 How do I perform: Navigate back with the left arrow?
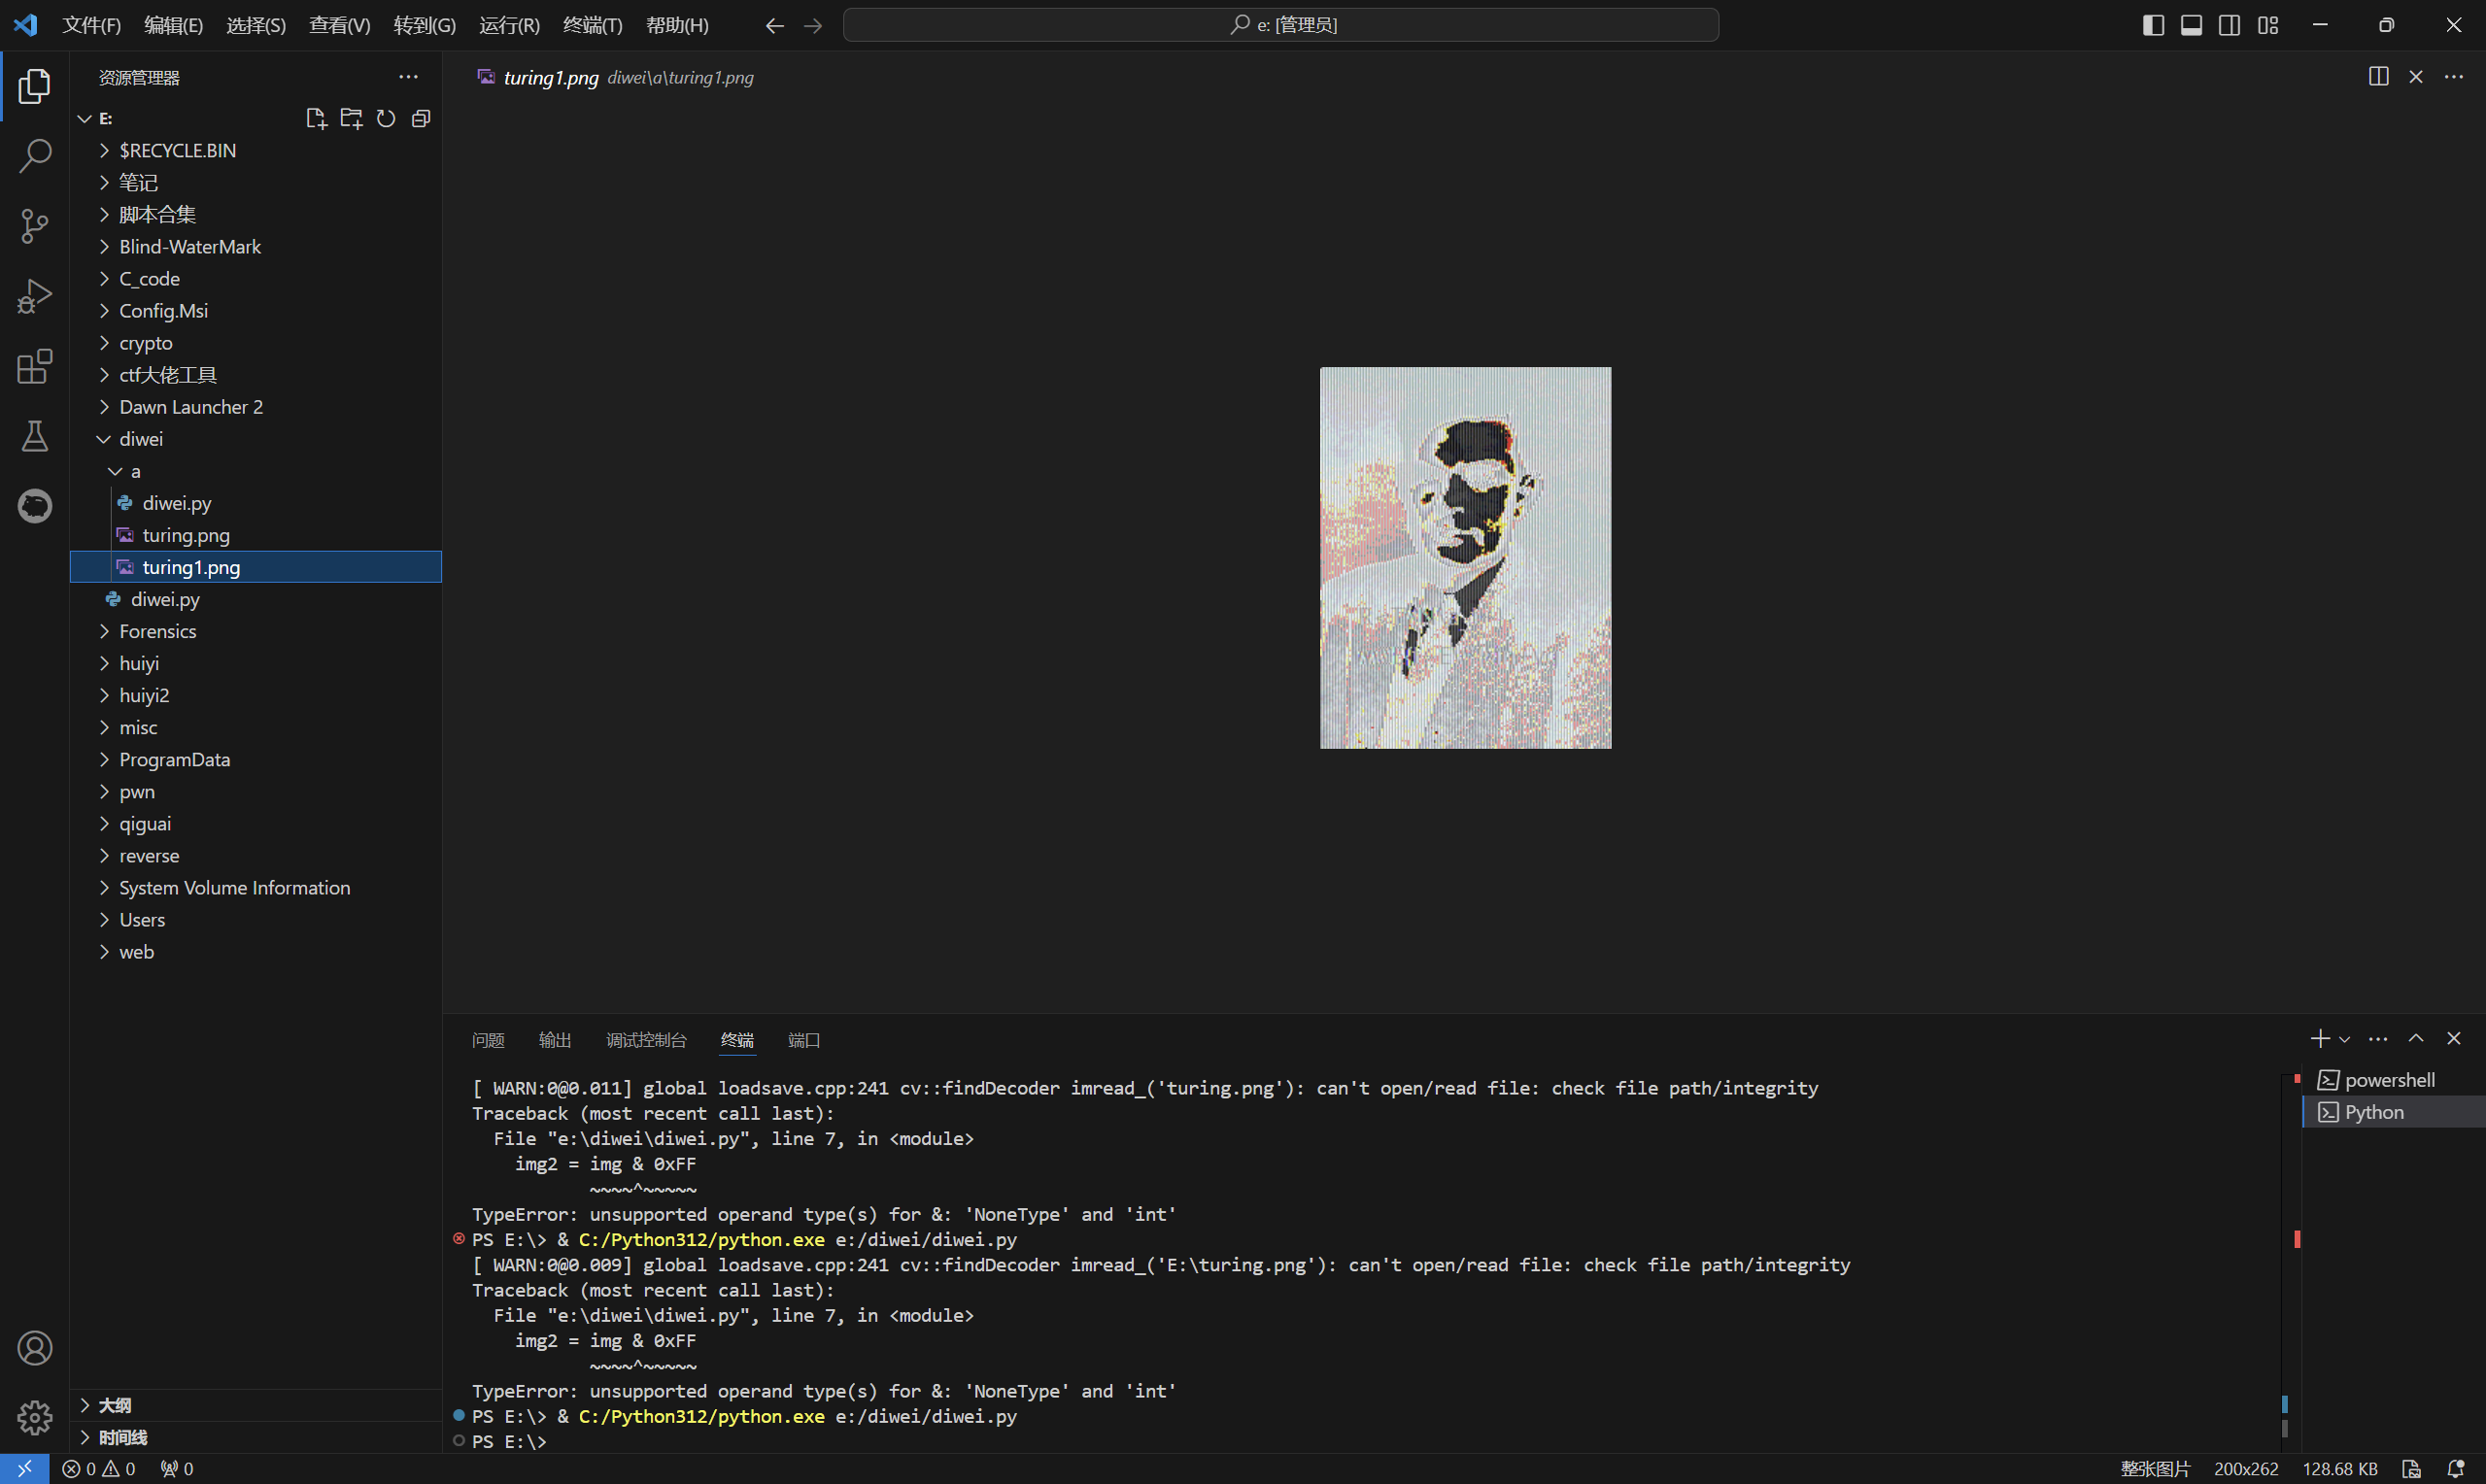(774, 25)
